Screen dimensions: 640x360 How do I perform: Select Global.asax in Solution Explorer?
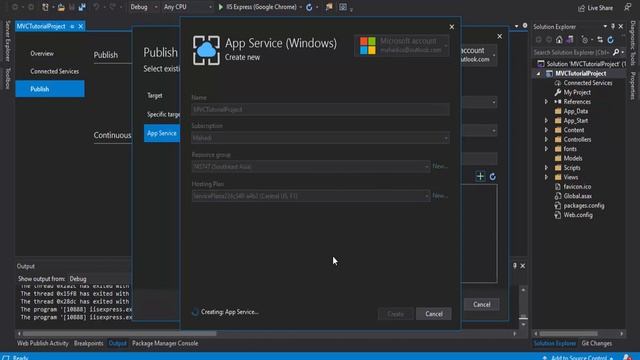click(578, 196)
